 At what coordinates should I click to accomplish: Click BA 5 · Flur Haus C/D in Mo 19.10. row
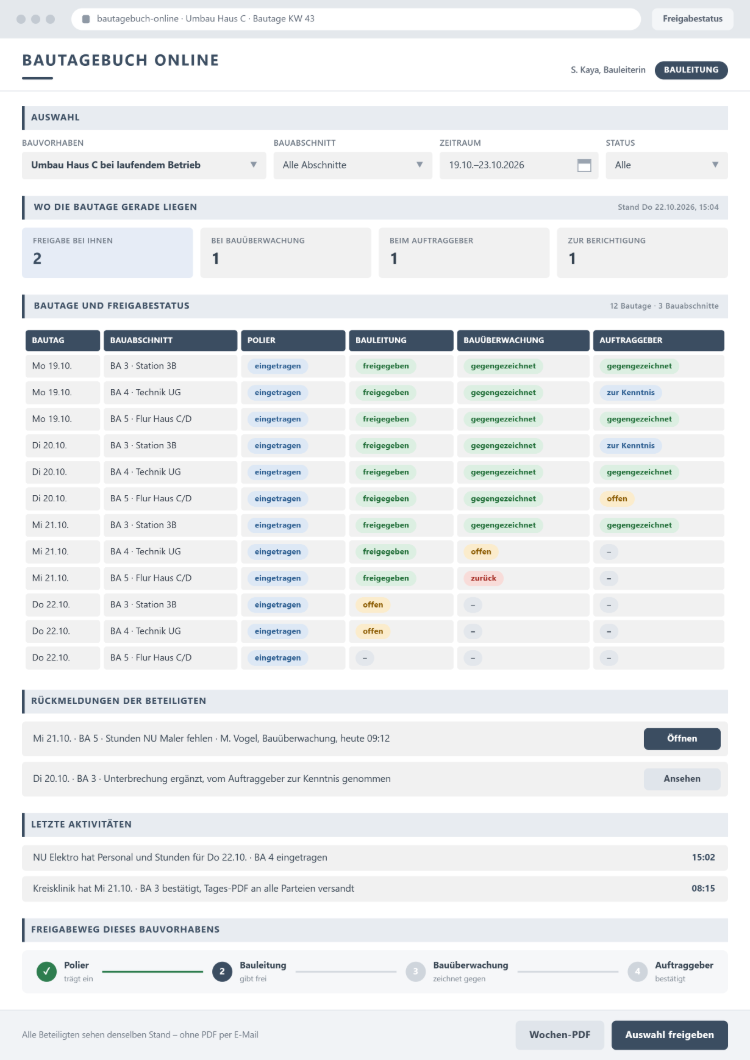tap(151, 418)
